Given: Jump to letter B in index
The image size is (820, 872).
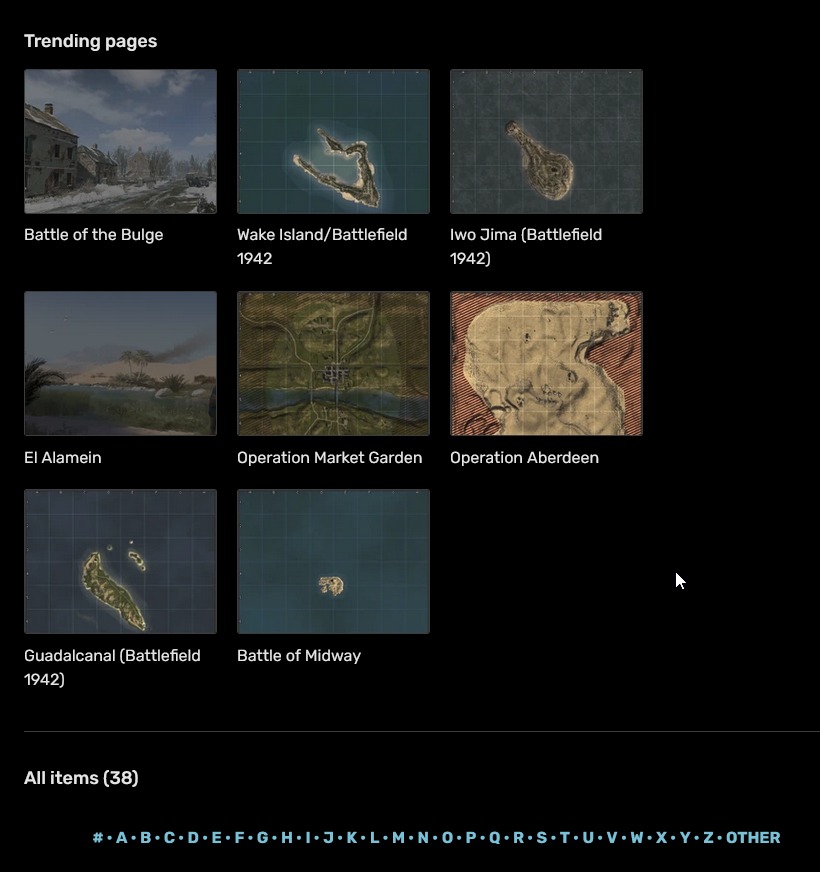Looking at the screenshot, I should click(x=145, y=838).
